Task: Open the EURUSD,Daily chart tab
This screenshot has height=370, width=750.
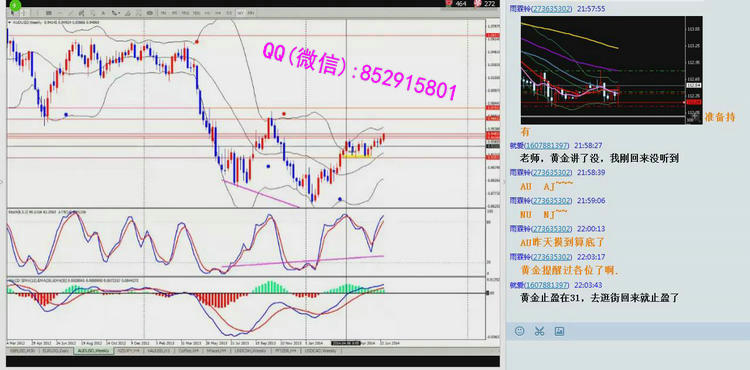Action: (56, 350)
